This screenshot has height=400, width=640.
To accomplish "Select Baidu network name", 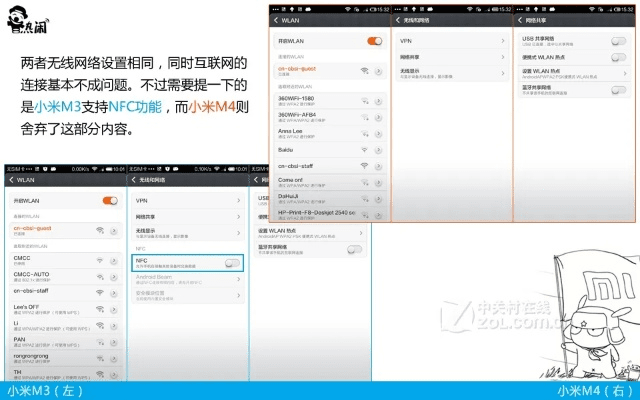I will click(x=285, y=150).
